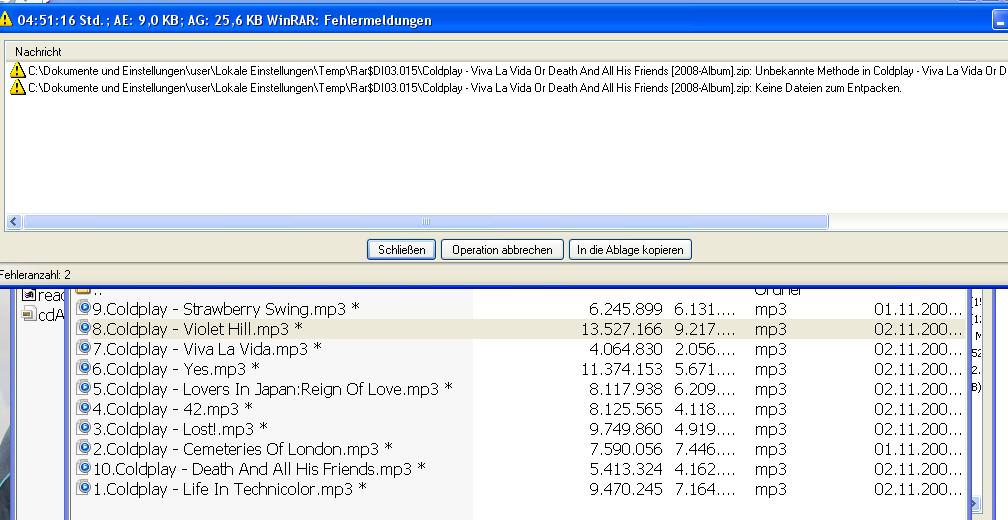
Task: Select '3.Coldplay - Lost!.mp3' file name
Action: [180, 429]
